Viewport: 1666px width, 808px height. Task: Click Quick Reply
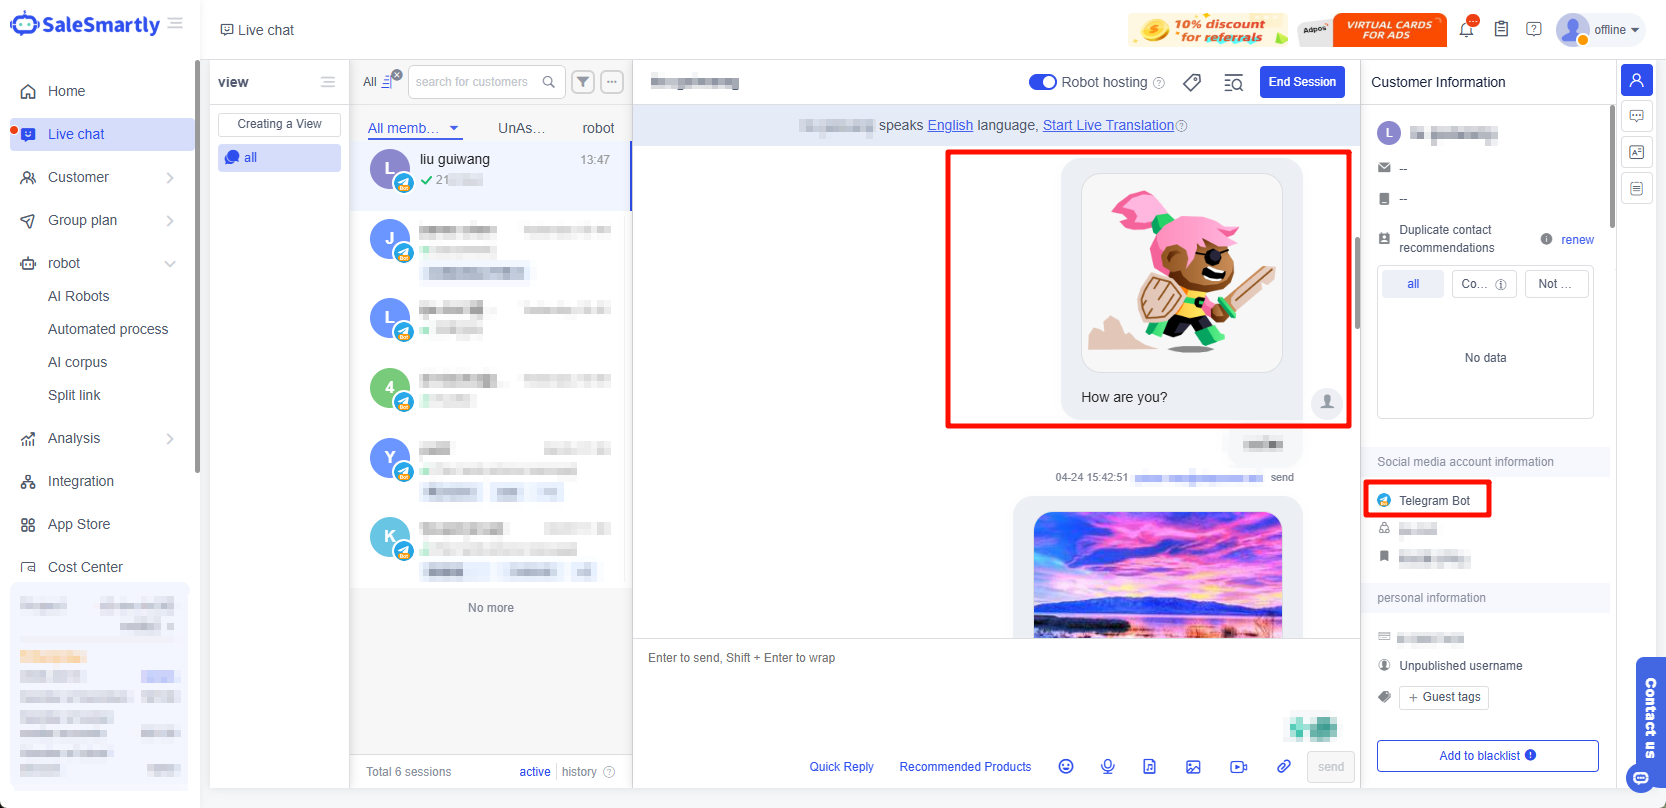tap(841, 767)
